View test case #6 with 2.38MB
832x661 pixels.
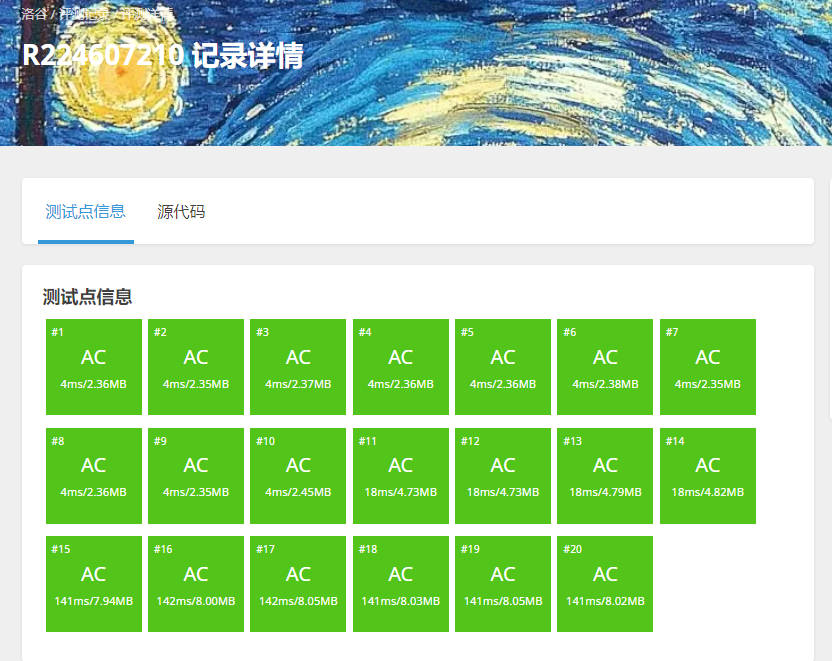(x=605, y=367)
